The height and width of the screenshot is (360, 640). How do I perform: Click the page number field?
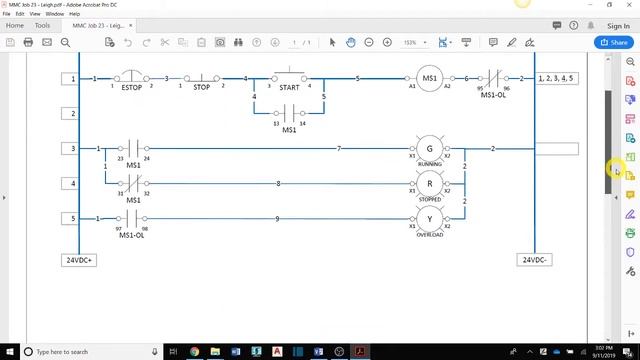click(294, 42)
